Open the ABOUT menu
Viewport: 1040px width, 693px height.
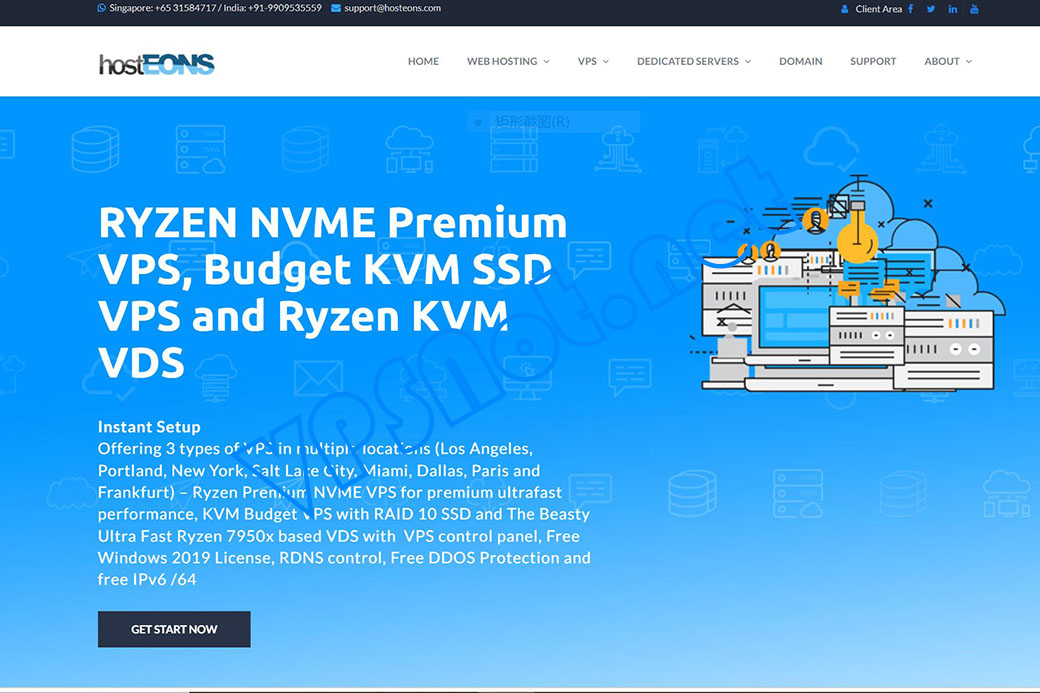(942, 61)
